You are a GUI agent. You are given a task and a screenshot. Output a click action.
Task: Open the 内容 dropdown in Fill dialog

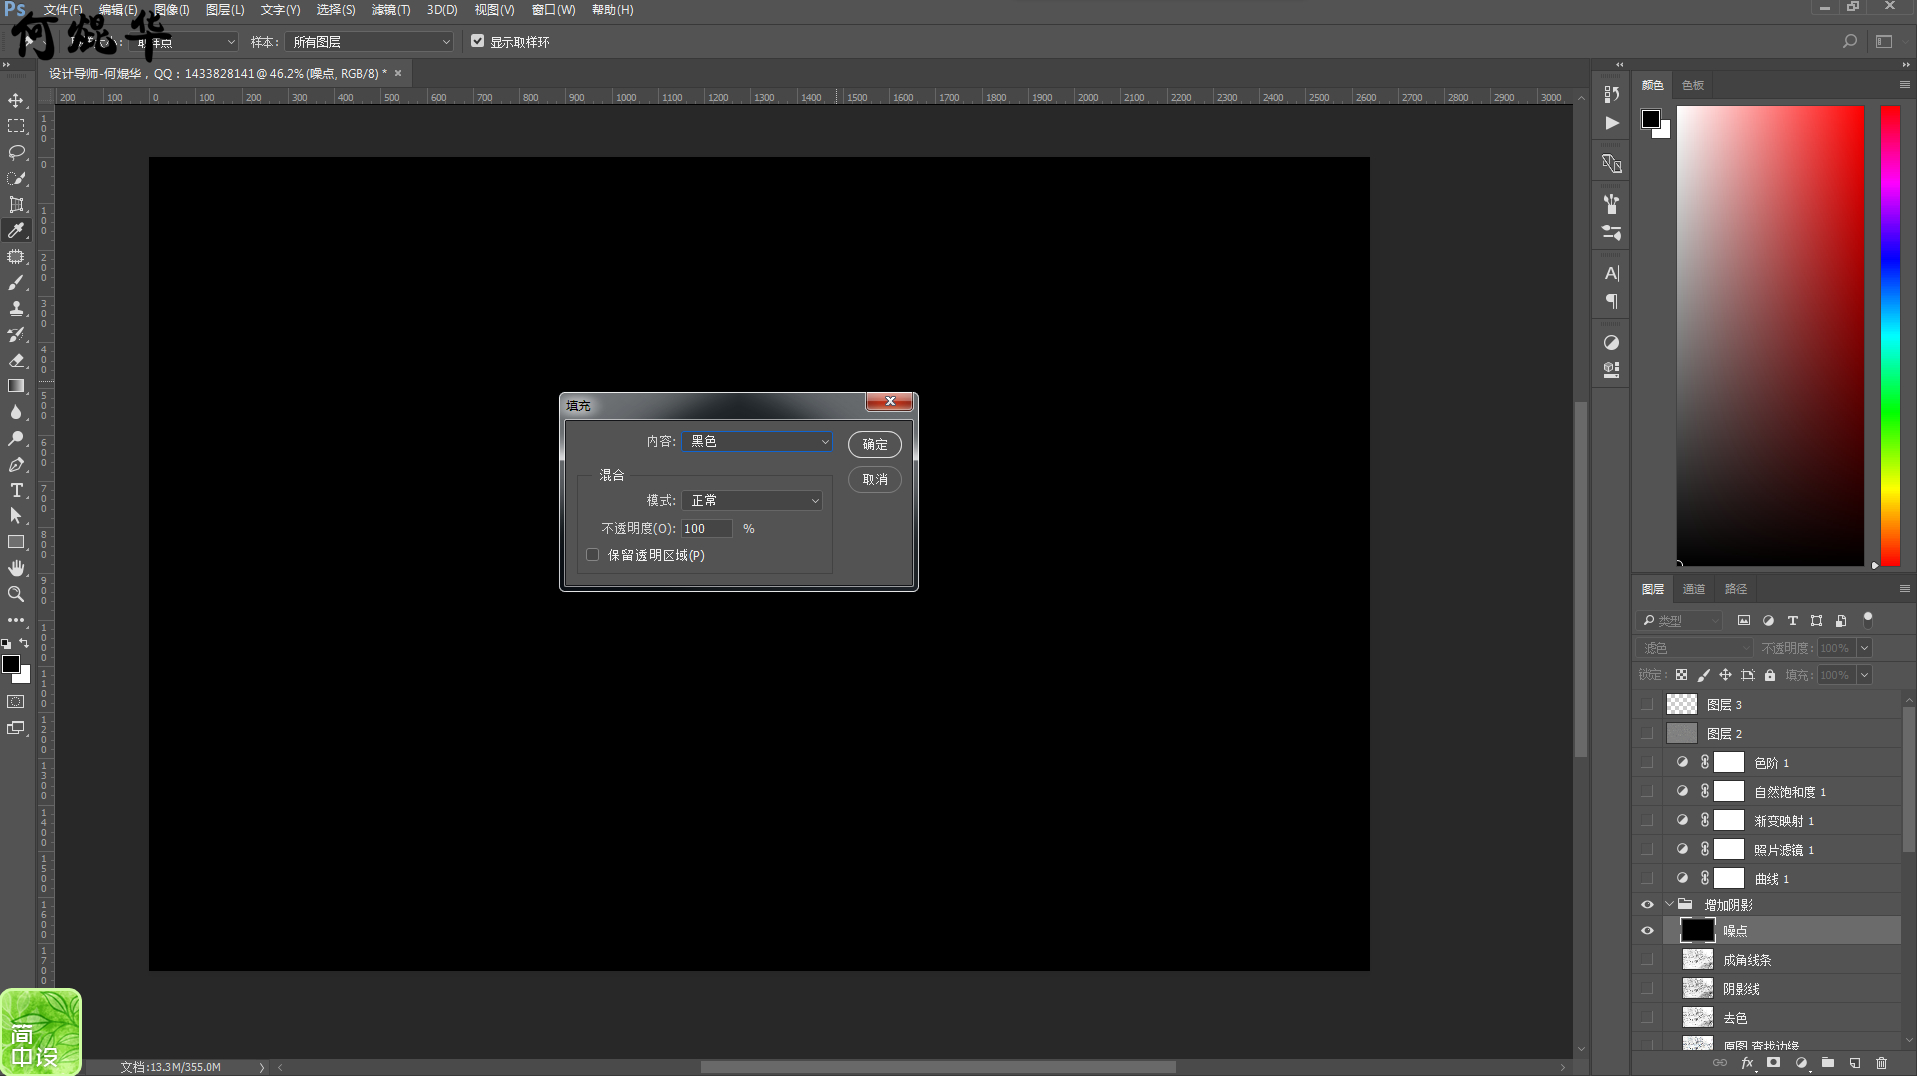point(757,441)
